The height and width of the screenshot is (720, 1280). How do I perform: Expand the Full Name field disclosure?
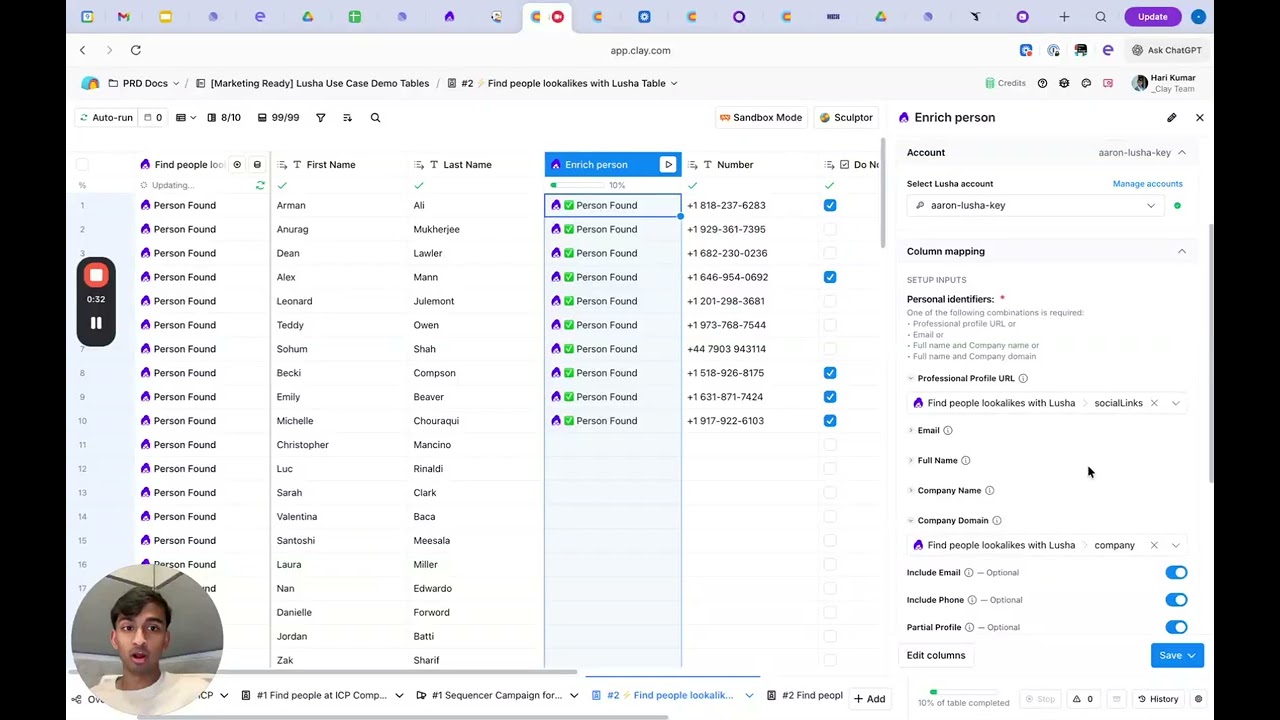tap(911, 460)
